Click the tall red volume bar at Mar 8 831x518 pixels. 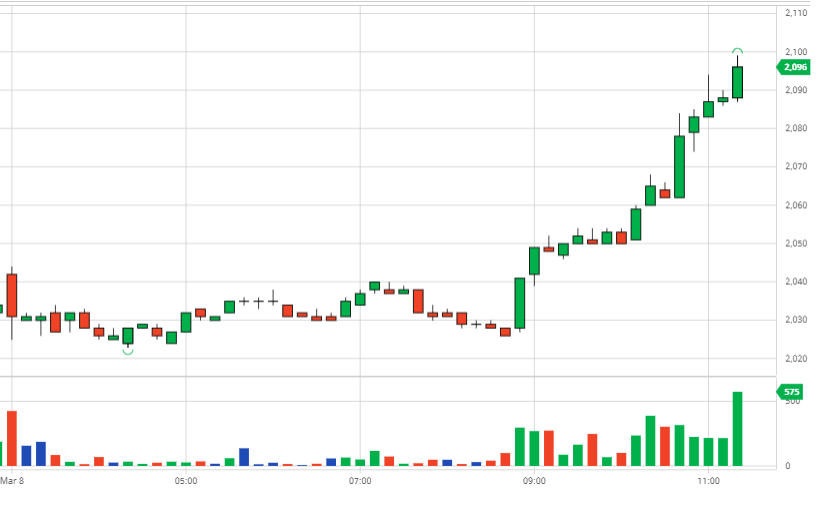pos(12,438)
